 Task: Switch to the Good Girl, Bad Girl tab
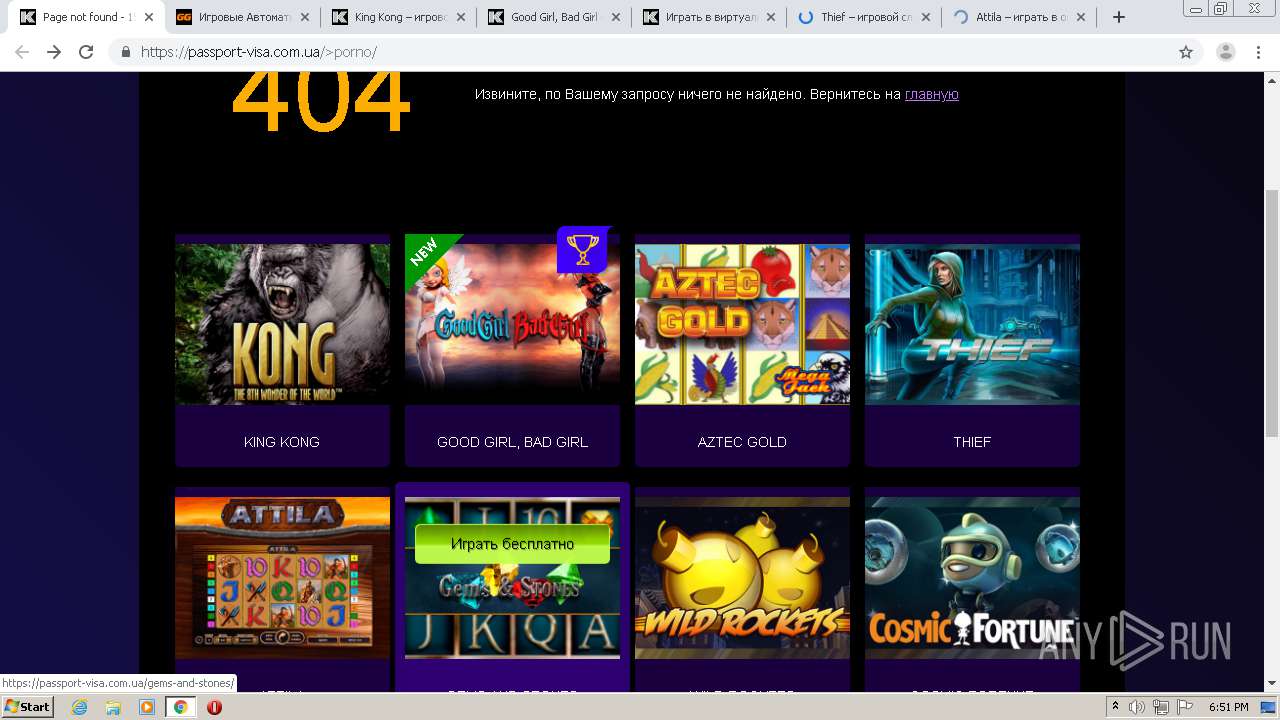point(554,17)
